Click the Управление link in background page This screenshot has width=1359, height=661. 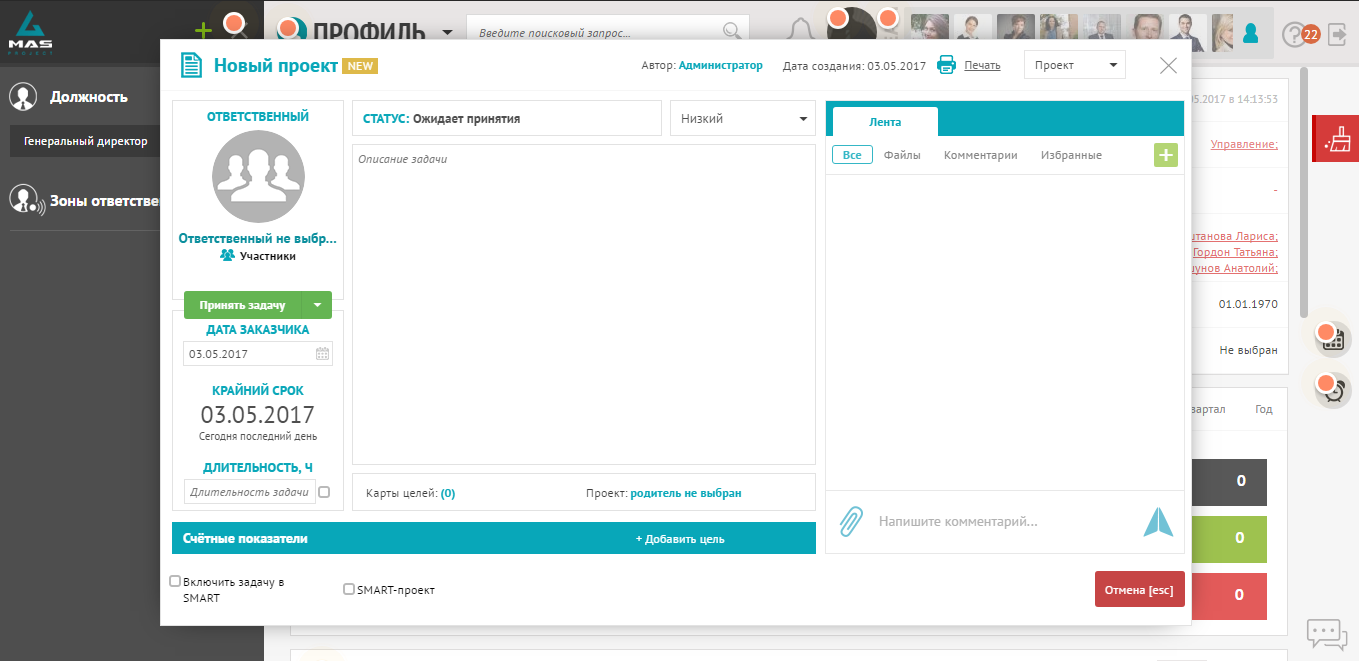[x=1244, y=144]
